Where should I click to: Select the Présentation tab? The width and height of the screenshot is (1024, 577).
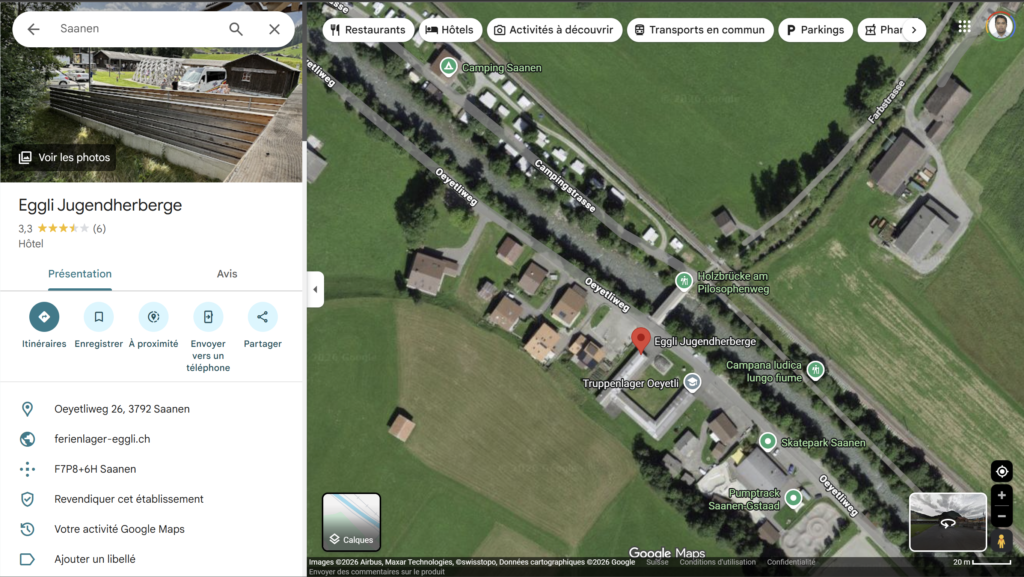click(80, 274)
